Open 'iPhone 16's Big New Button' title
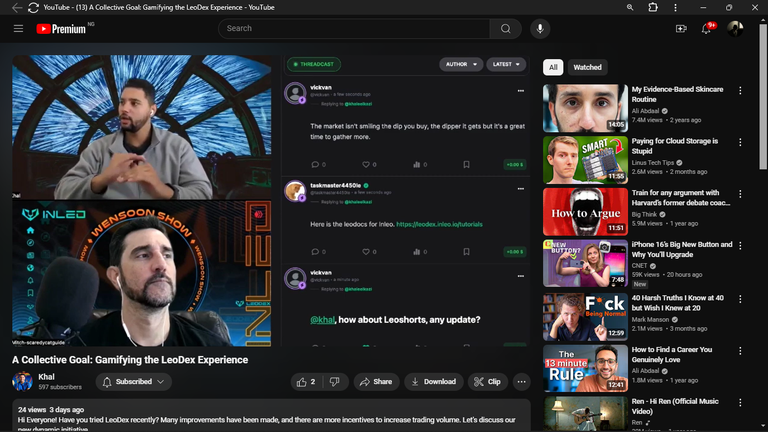768x432 pixels. [682, 249]
